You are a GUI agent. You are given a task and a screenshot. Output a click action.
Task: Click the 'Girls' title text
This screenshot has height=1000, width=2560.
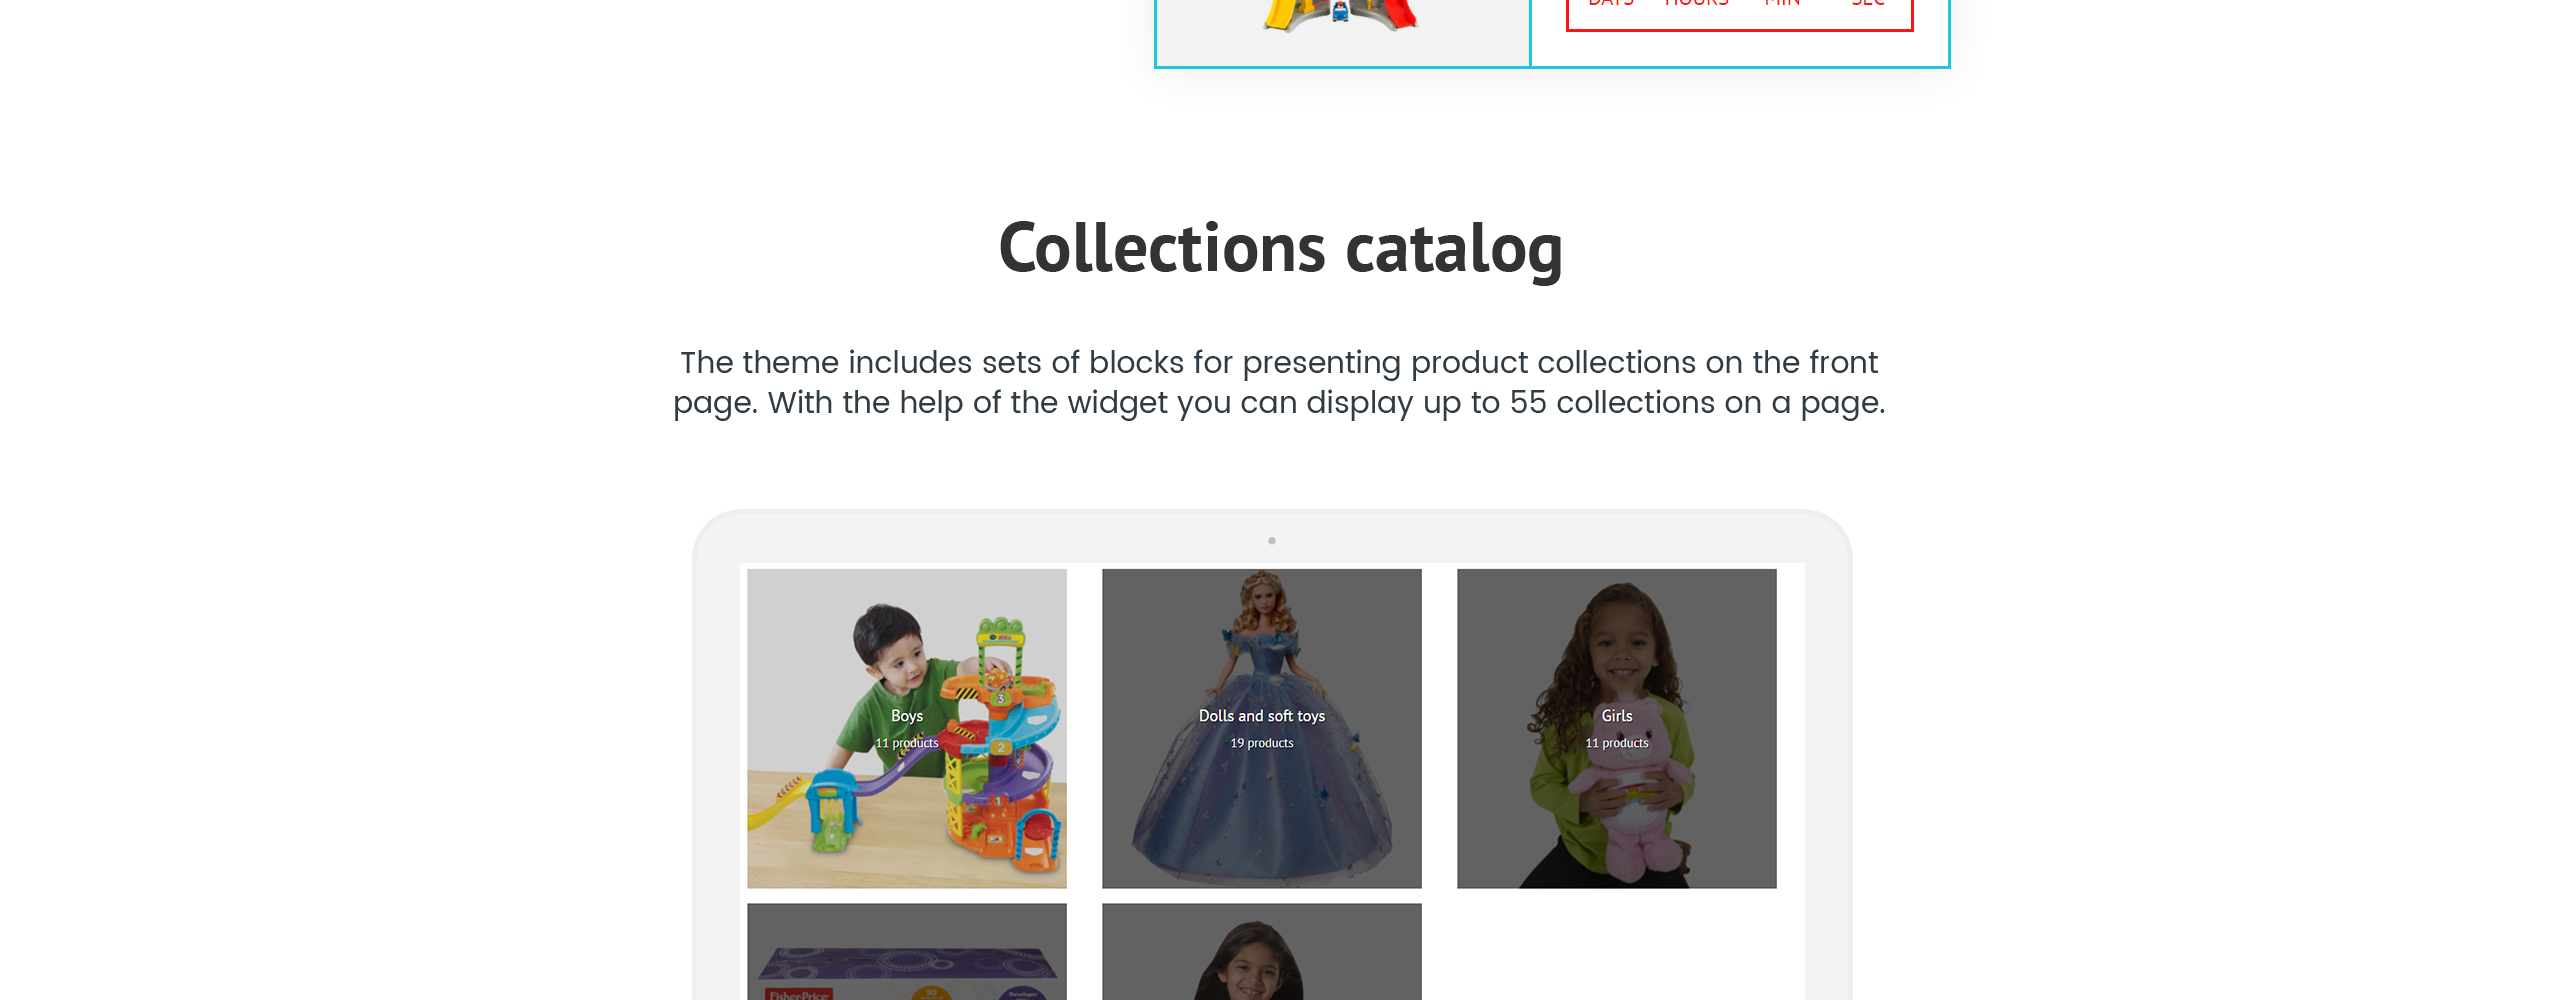(x=1617, y=716)
